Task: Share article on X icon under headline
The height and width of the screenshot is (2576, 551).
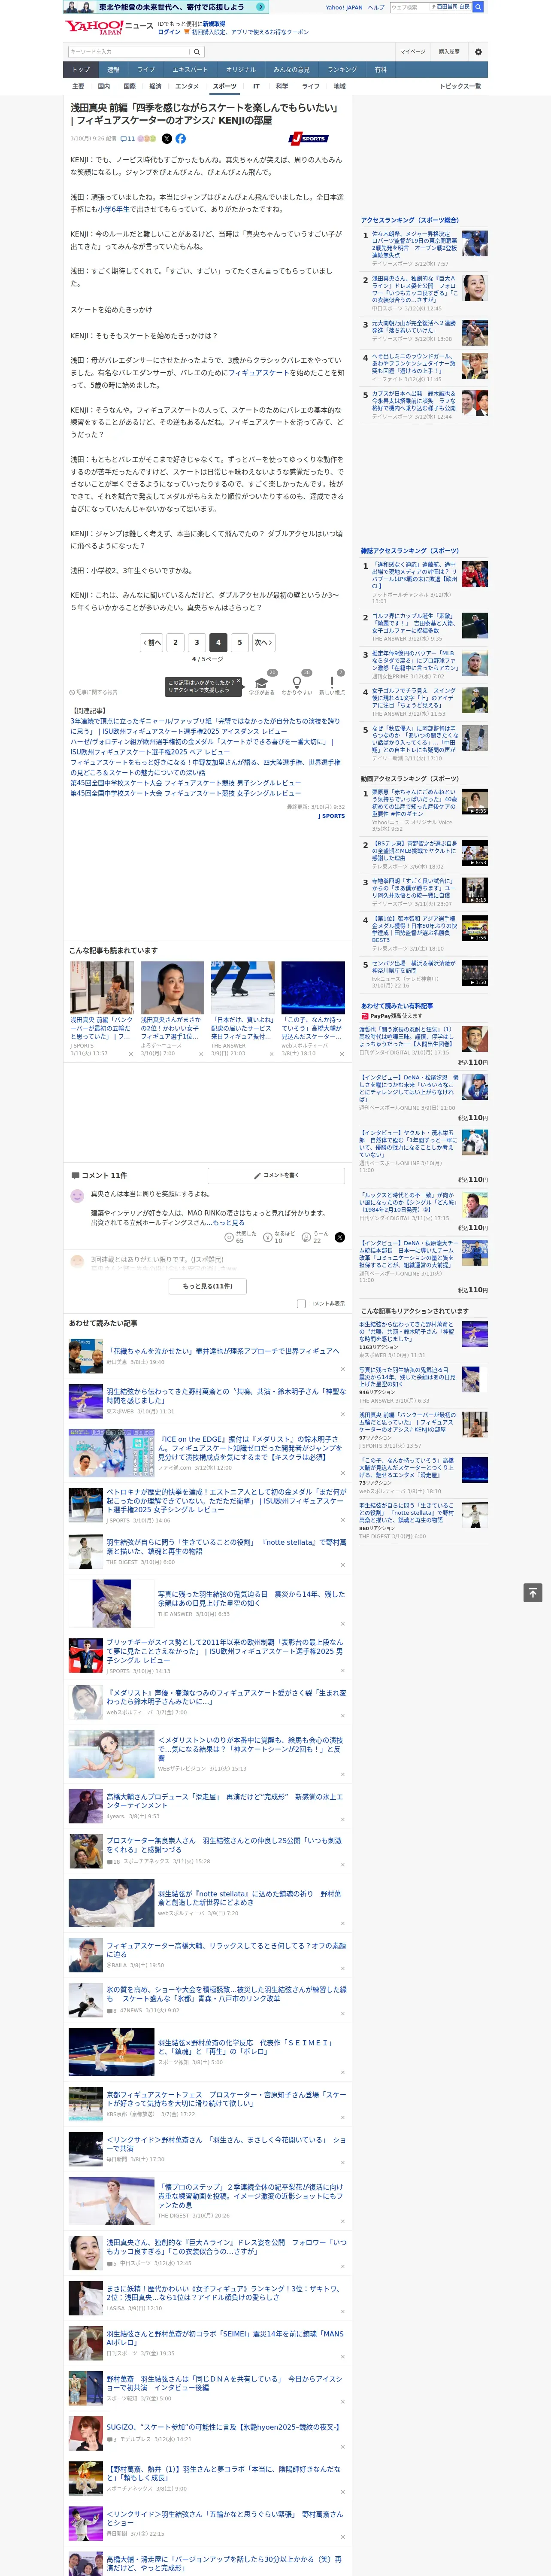Action: click(x=166, y=139)
